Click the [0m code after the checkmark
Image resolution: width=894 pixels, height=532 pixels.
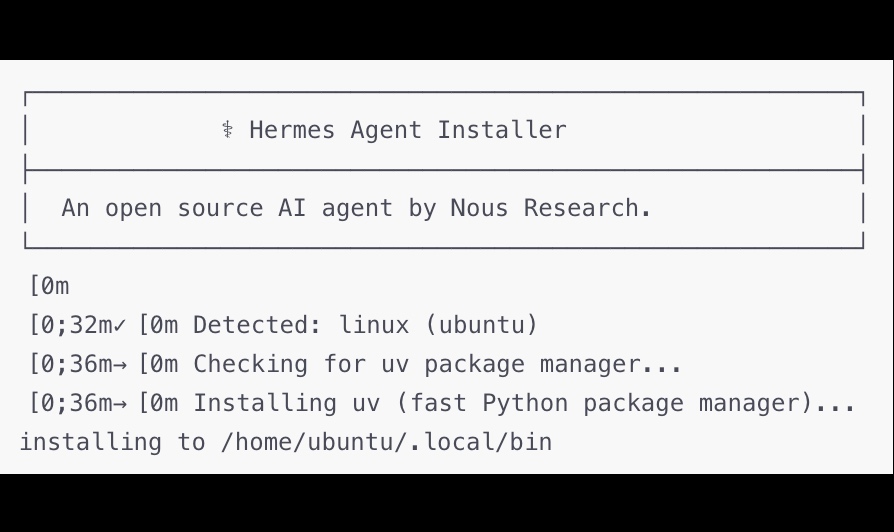pyautogui.click(x=158, y=325)
